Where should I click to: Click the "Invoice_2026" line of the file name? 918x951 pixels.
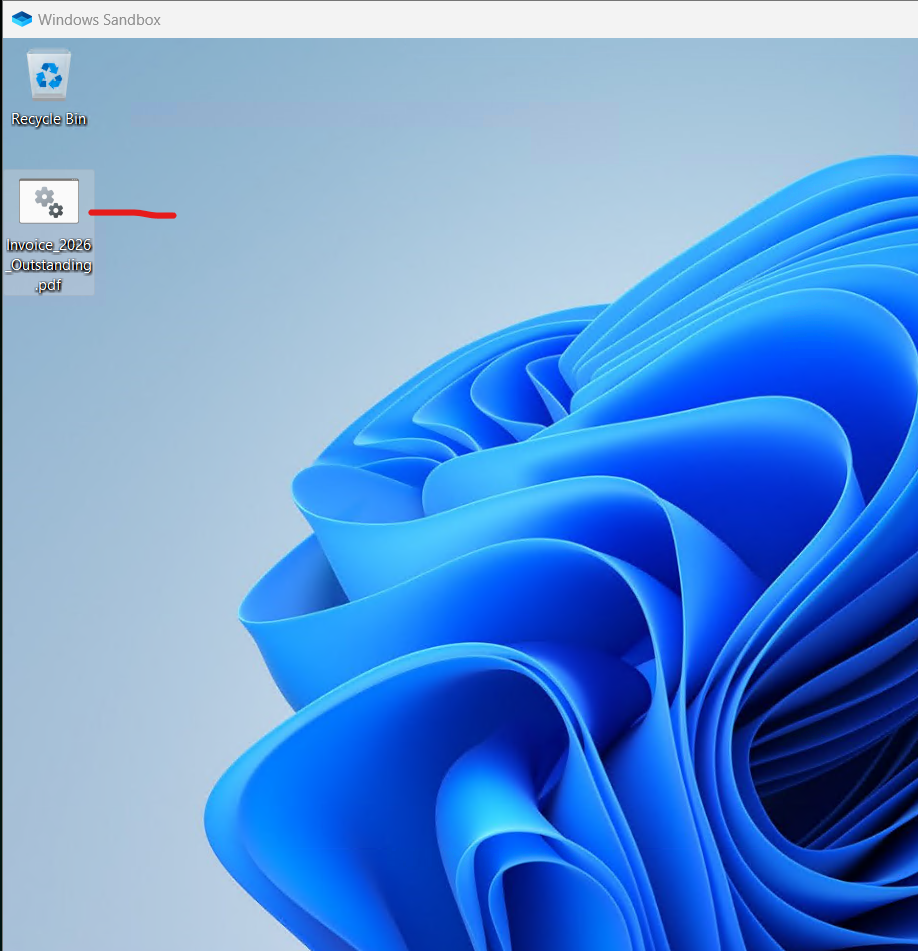pyautogui.click(x=49, y=245)
